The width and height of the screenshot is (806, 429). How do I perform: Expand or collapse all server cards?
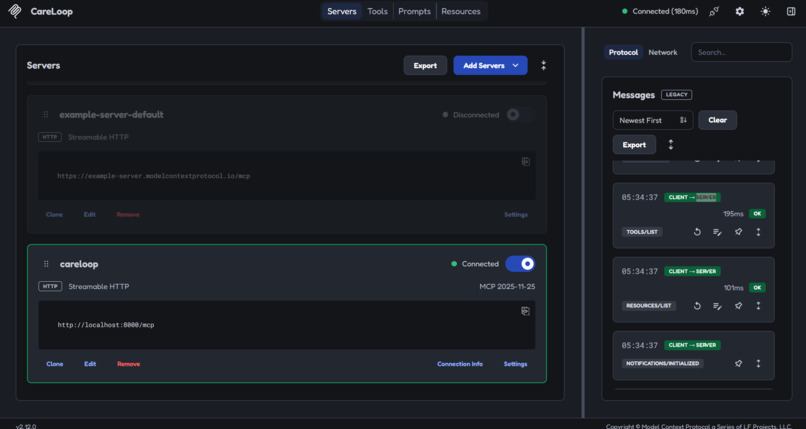(x=543, y=65)
